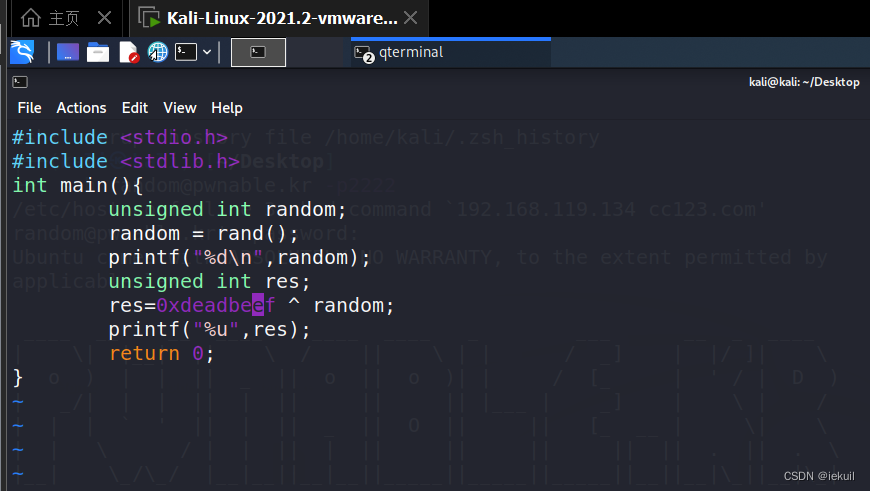
Task: Click the terminal window title icon
Action: click(20, 82)
